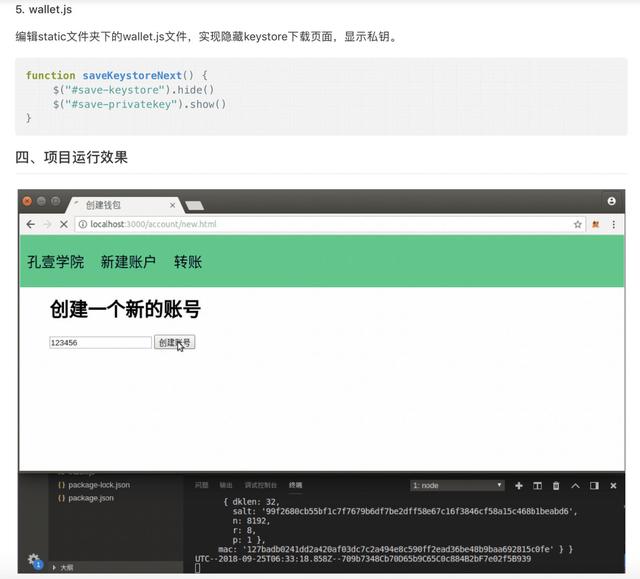Open a new browser tab
This screenshot has height=579, width=640.
(195, 205)
